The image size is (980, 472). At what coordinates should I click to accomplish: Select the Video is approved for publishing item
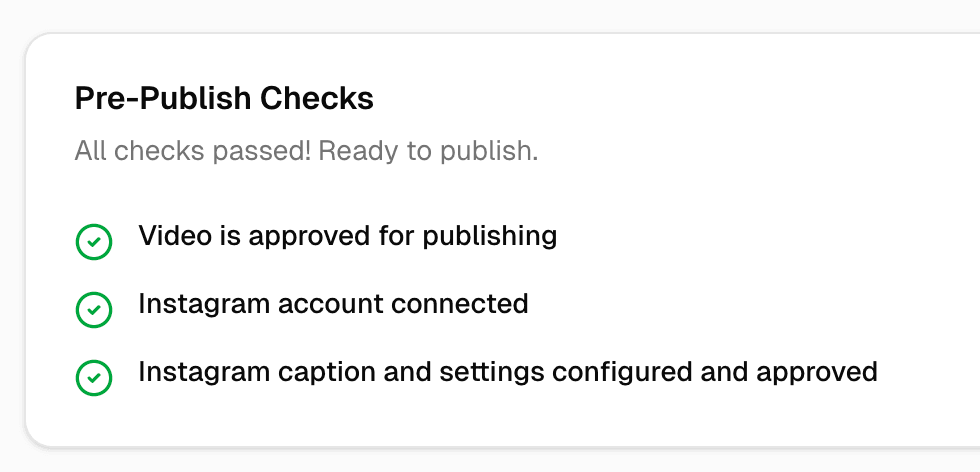(347, 236)
